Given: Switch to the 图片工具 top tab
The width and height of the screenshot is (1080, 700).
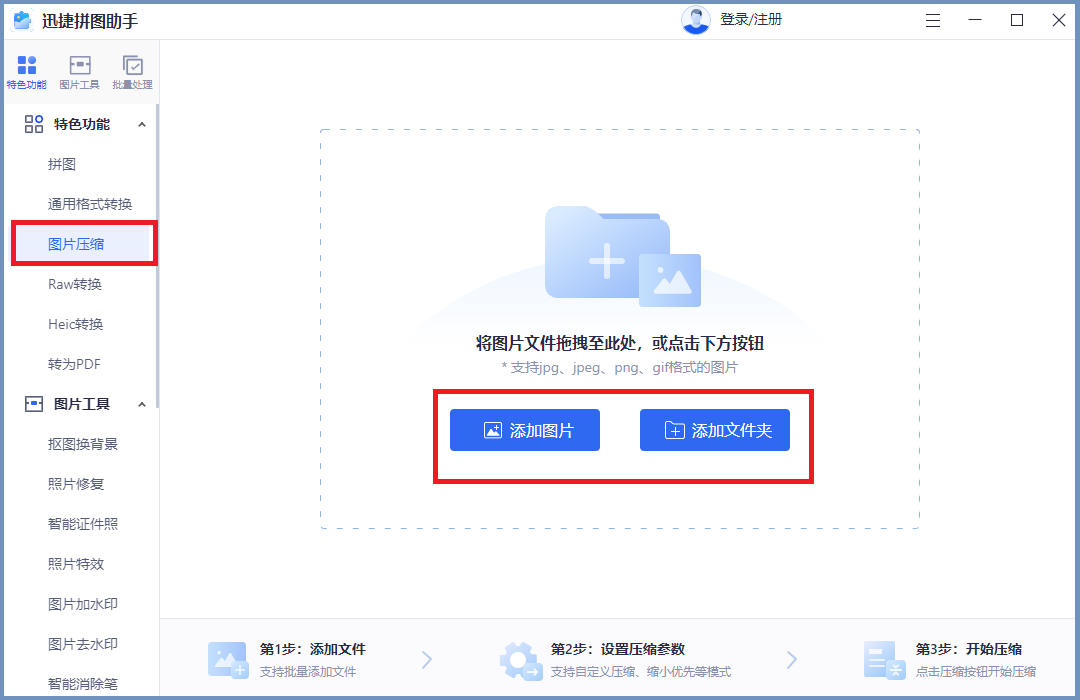Looking at the screenshot, I should pos(79,72).
